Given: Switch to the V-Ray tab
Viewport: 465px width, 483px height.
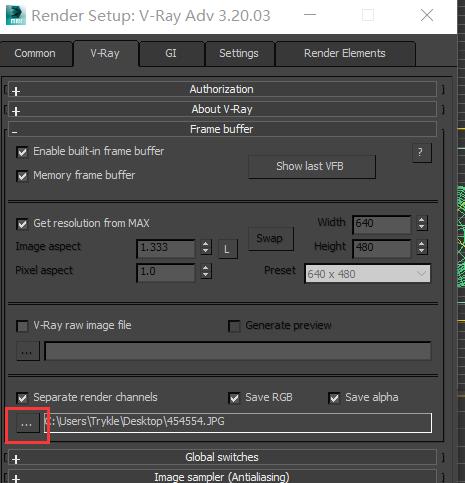Looking at the screenshot, I should point(105,53).
